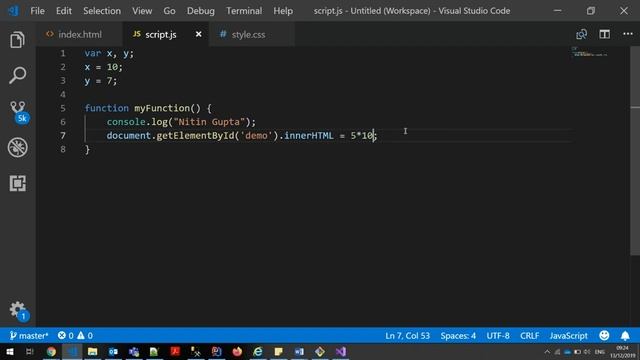
Task: Open the Search view in activity bar
Action: pos(17,75)
